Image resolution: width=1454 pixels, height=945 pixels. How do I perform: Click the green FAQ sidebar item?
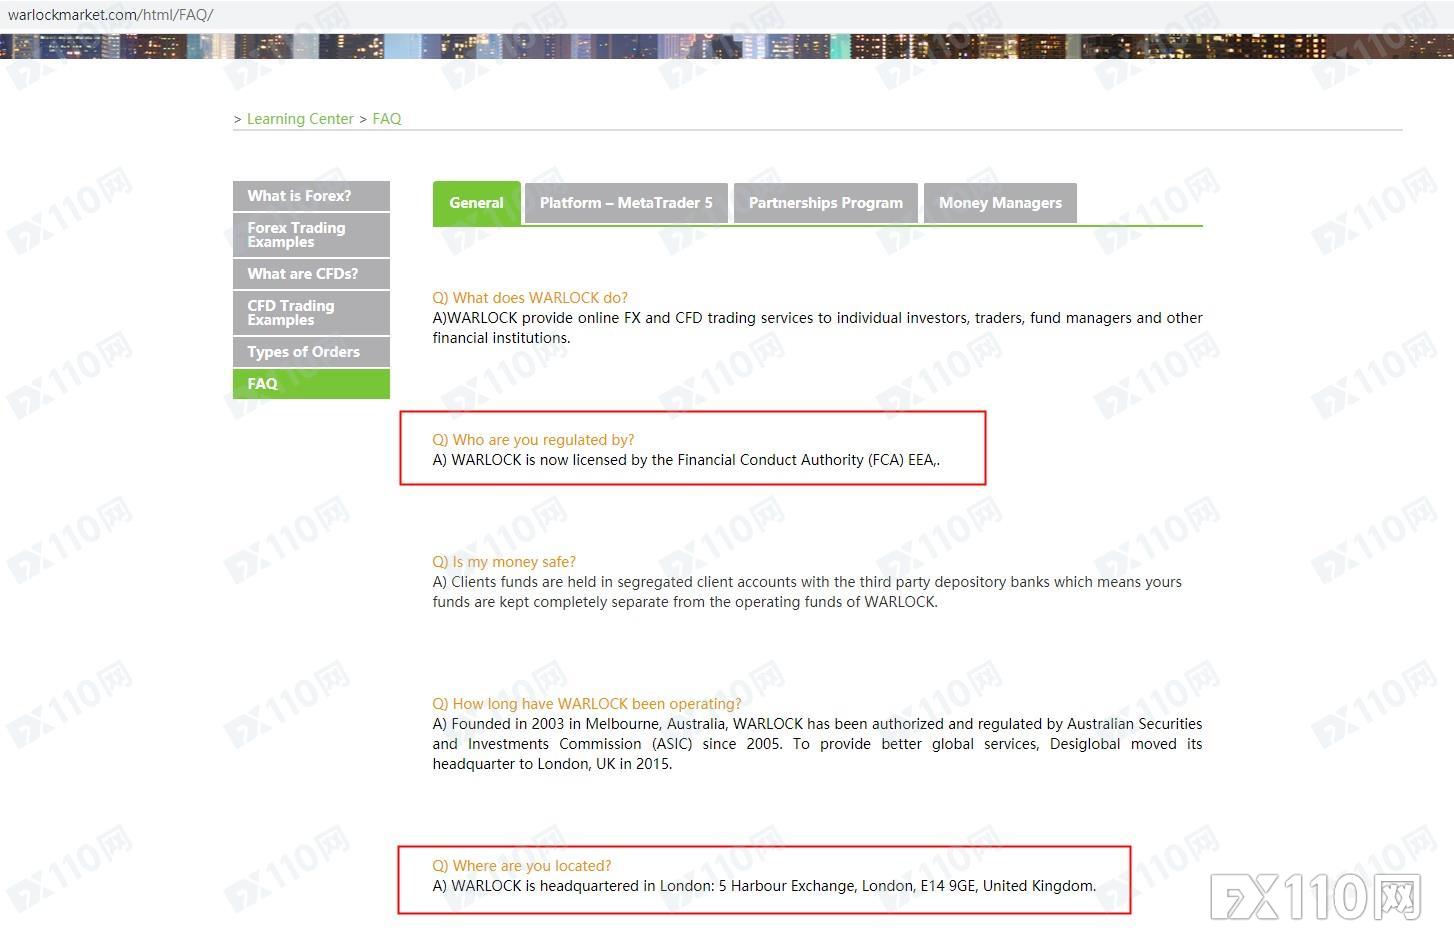click(x=311, y=384)
